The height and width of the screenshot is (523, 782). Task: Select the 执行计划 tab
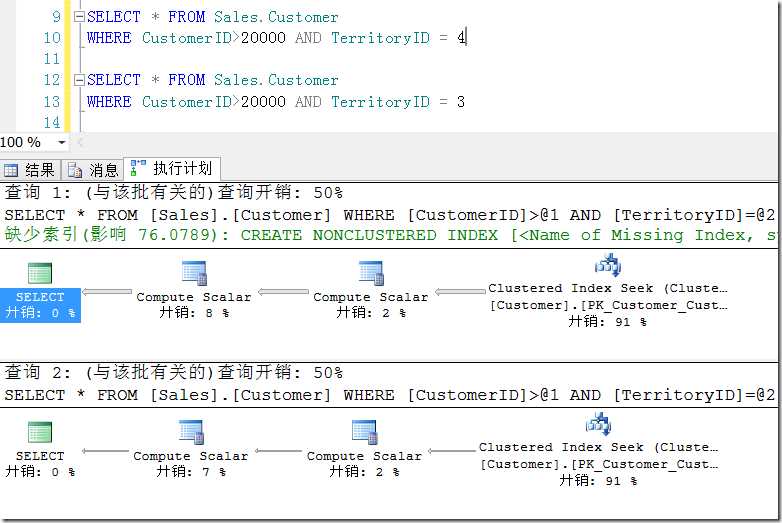[172, 169]
